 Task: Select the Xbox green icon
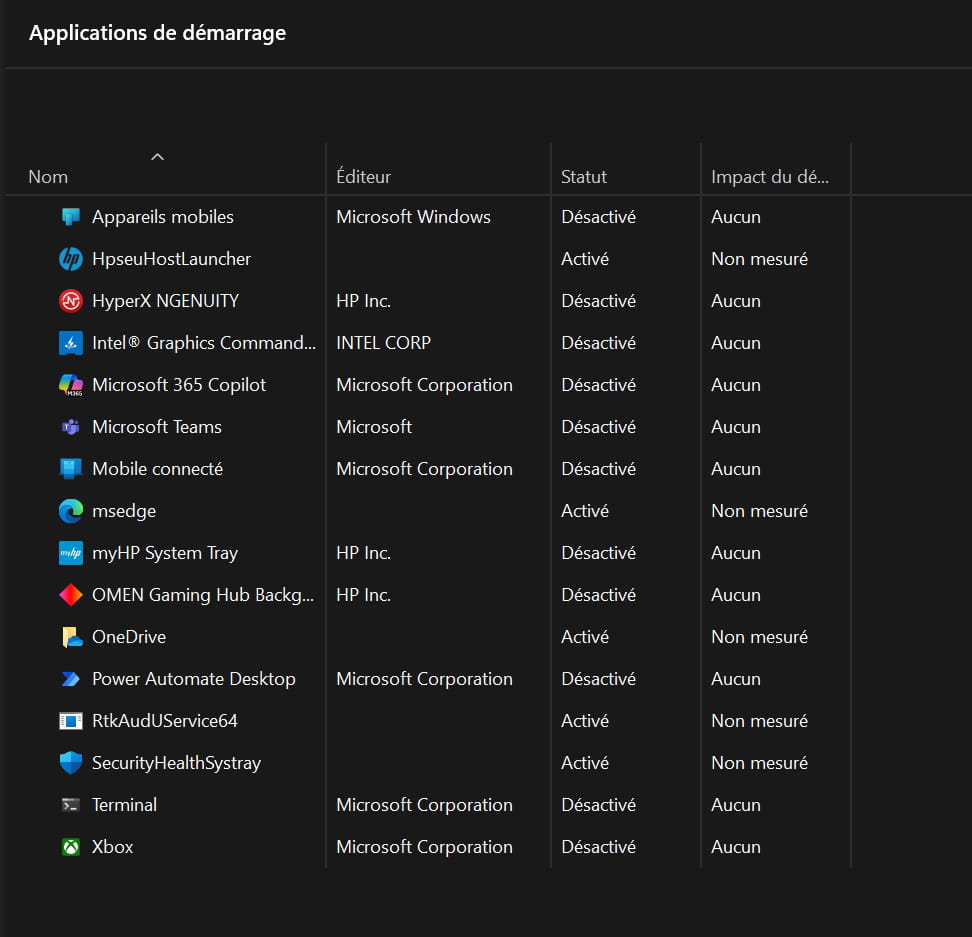coord(71,847)
